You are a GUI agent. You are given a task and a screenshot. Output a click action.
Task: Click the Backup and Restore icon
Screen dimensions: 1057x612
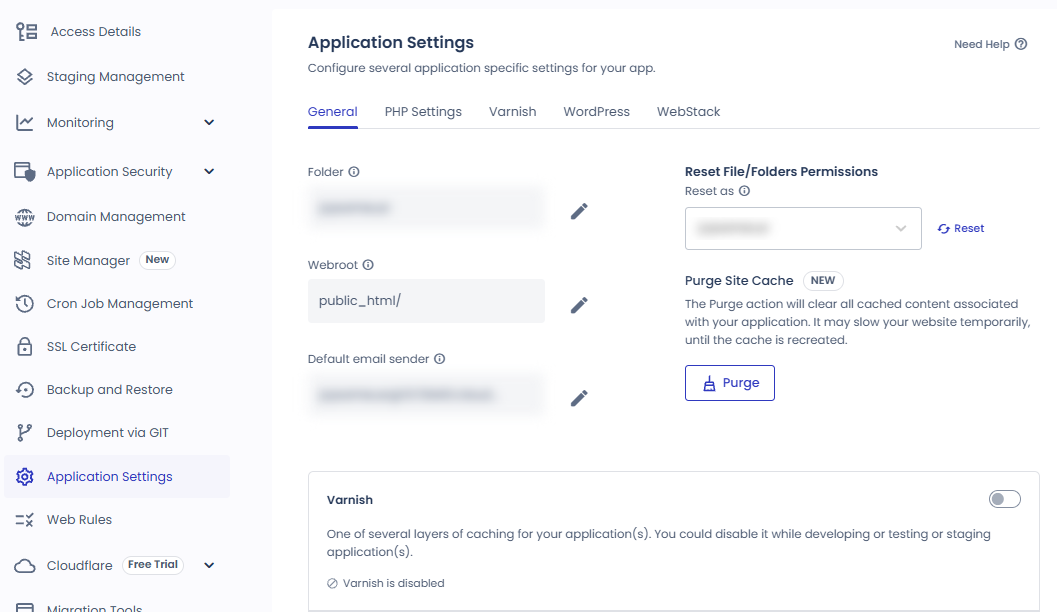[25, 390]
